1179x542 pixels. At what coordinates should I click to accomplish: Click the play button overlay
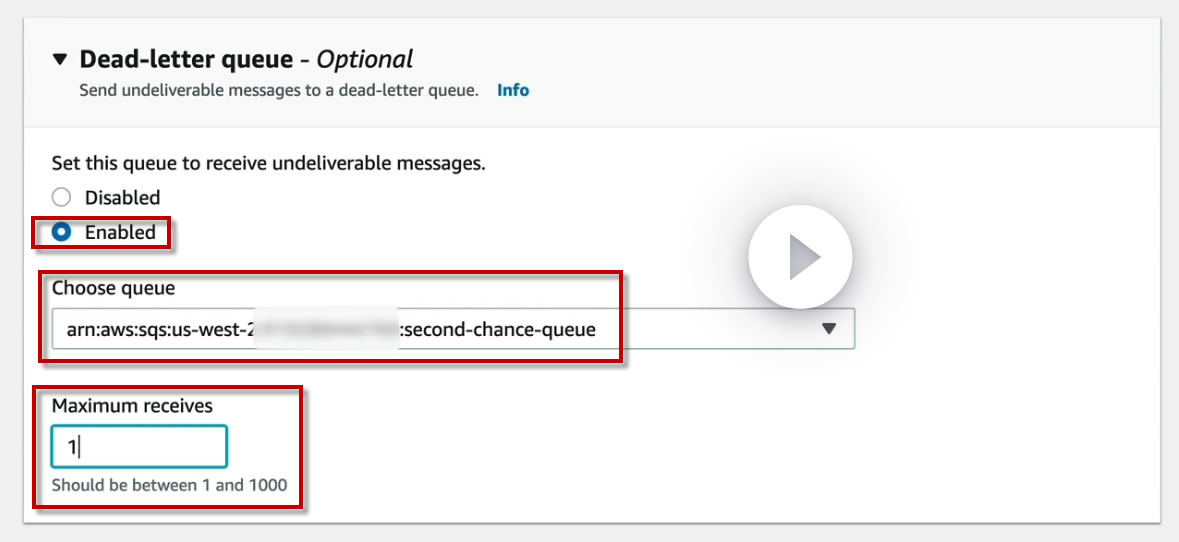pos(800,257)
